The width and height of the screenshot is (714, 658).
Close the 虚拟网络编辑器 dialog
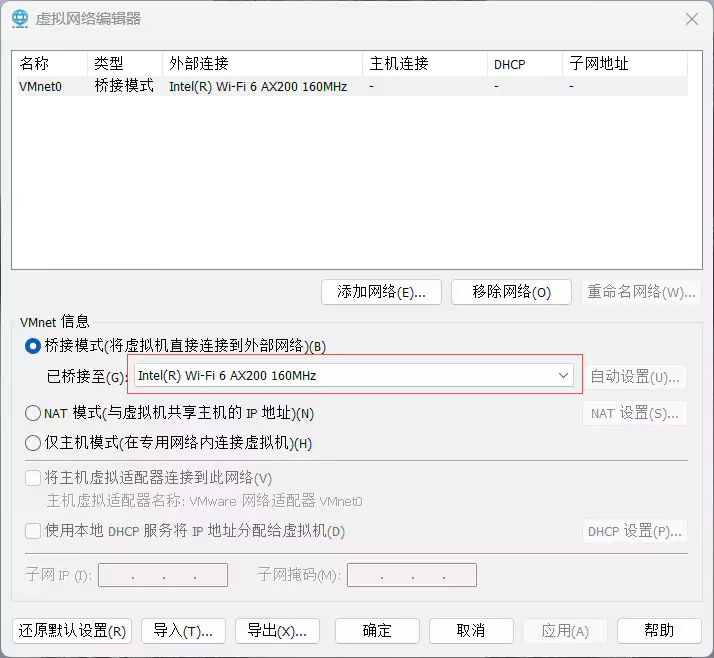692,19
